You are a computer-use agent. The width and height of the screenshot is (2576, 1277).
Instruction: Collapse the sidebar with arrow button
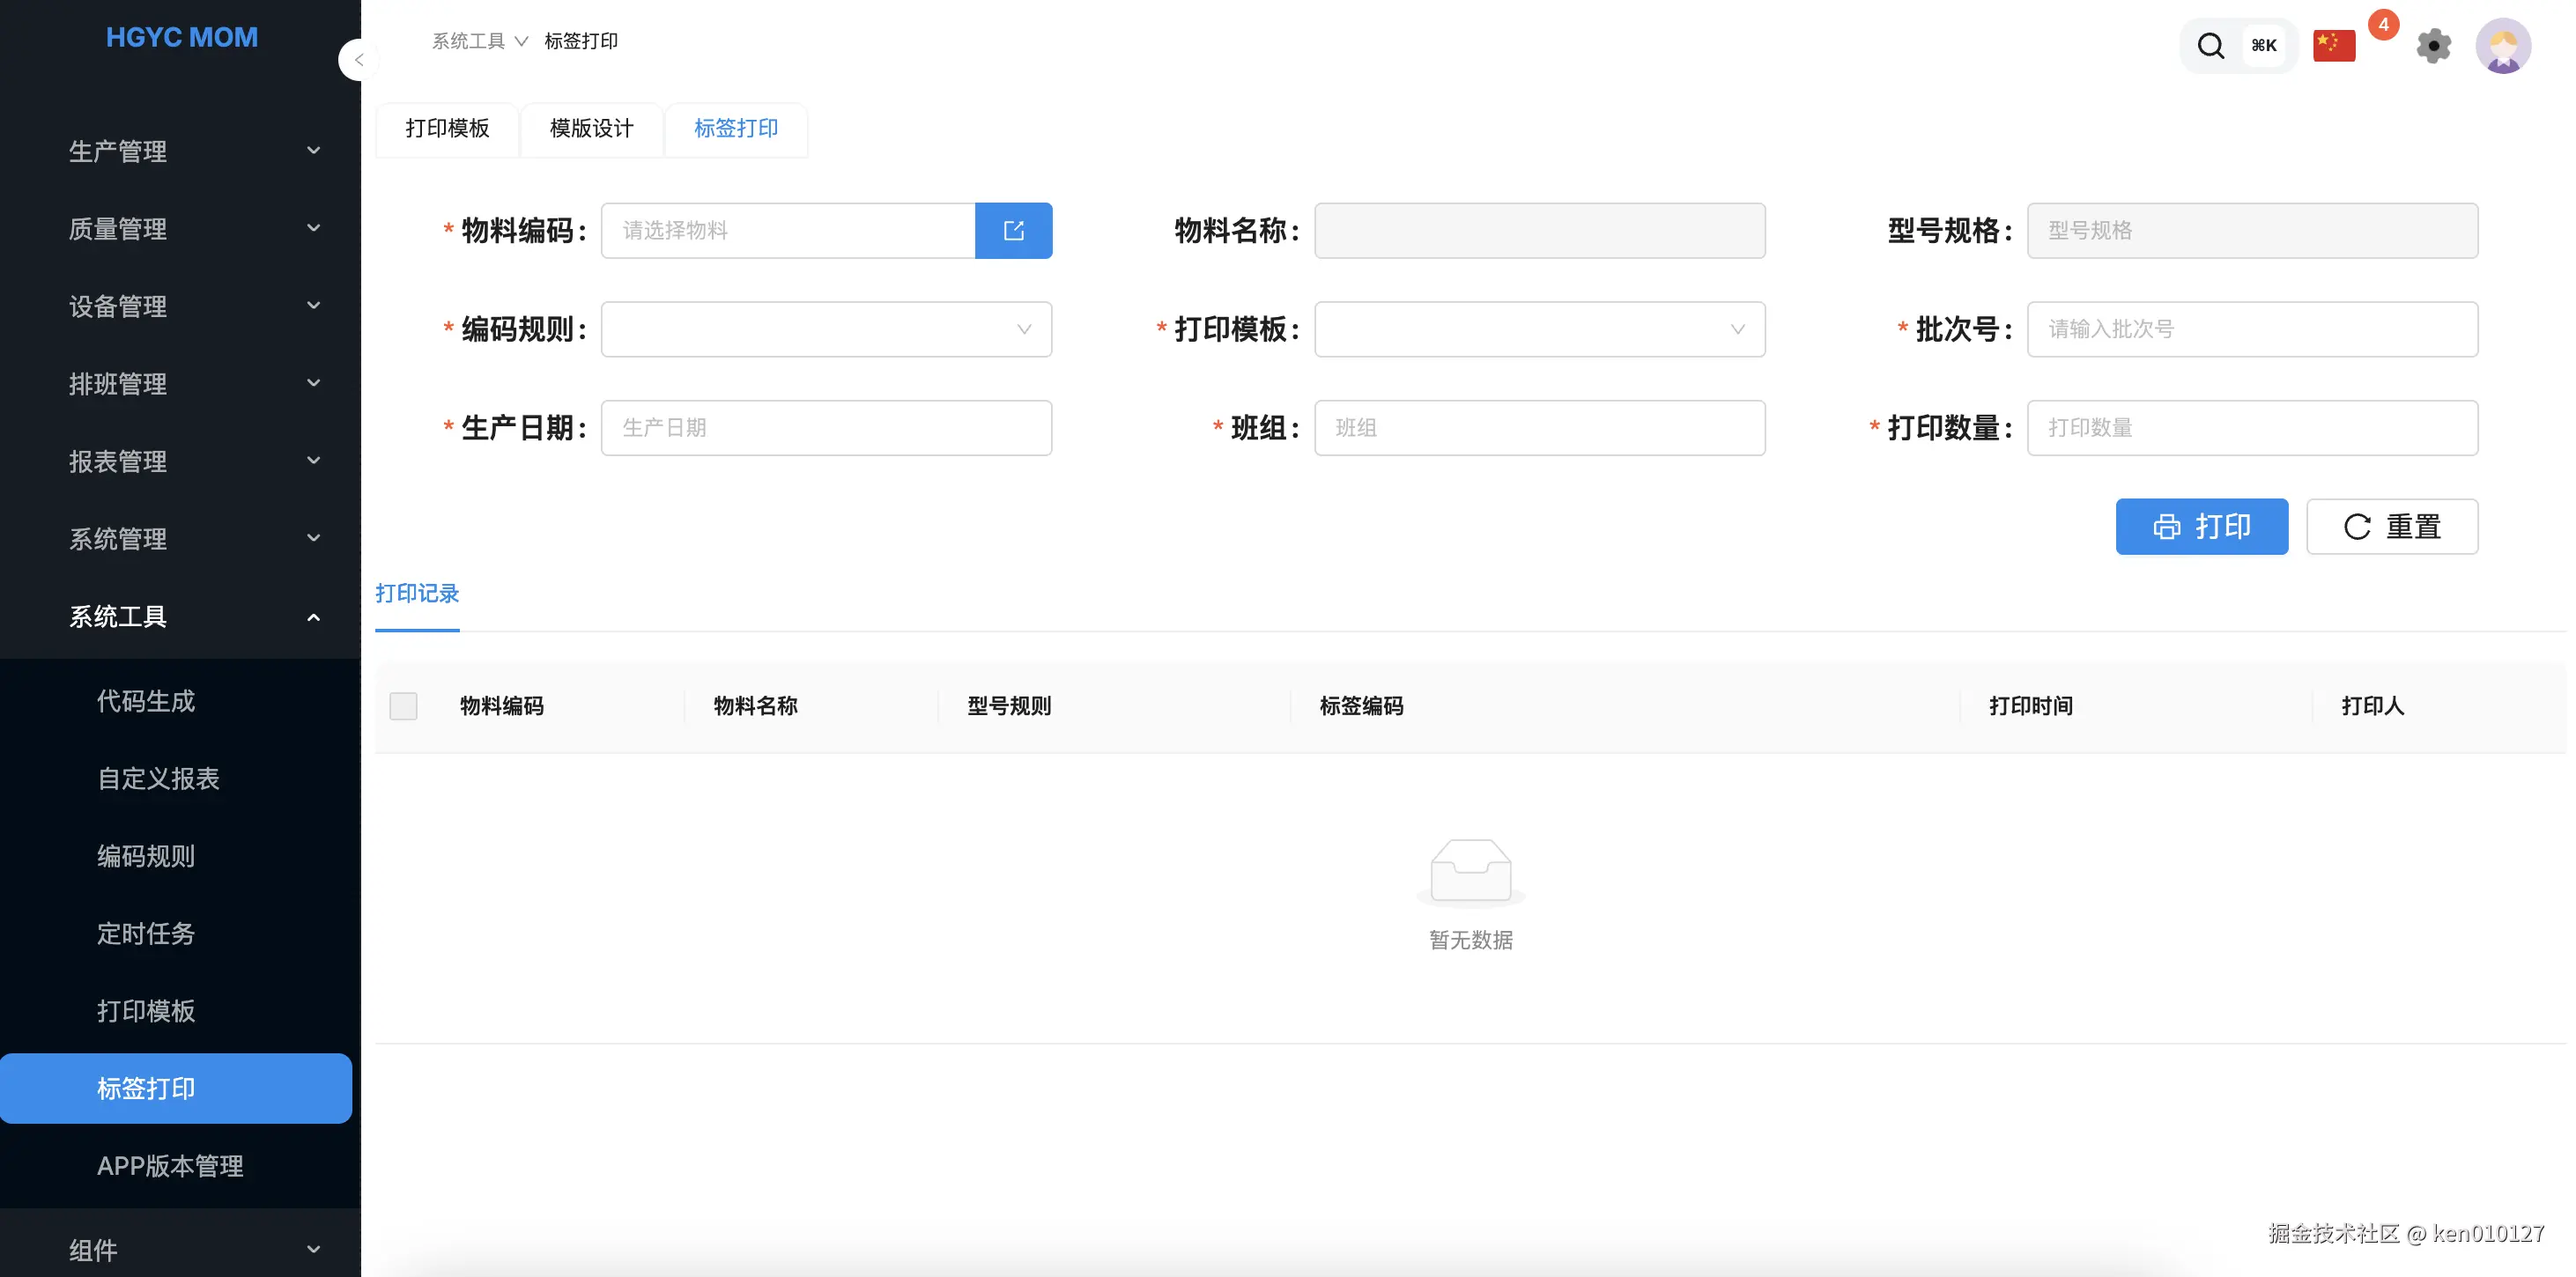point(357,60)
